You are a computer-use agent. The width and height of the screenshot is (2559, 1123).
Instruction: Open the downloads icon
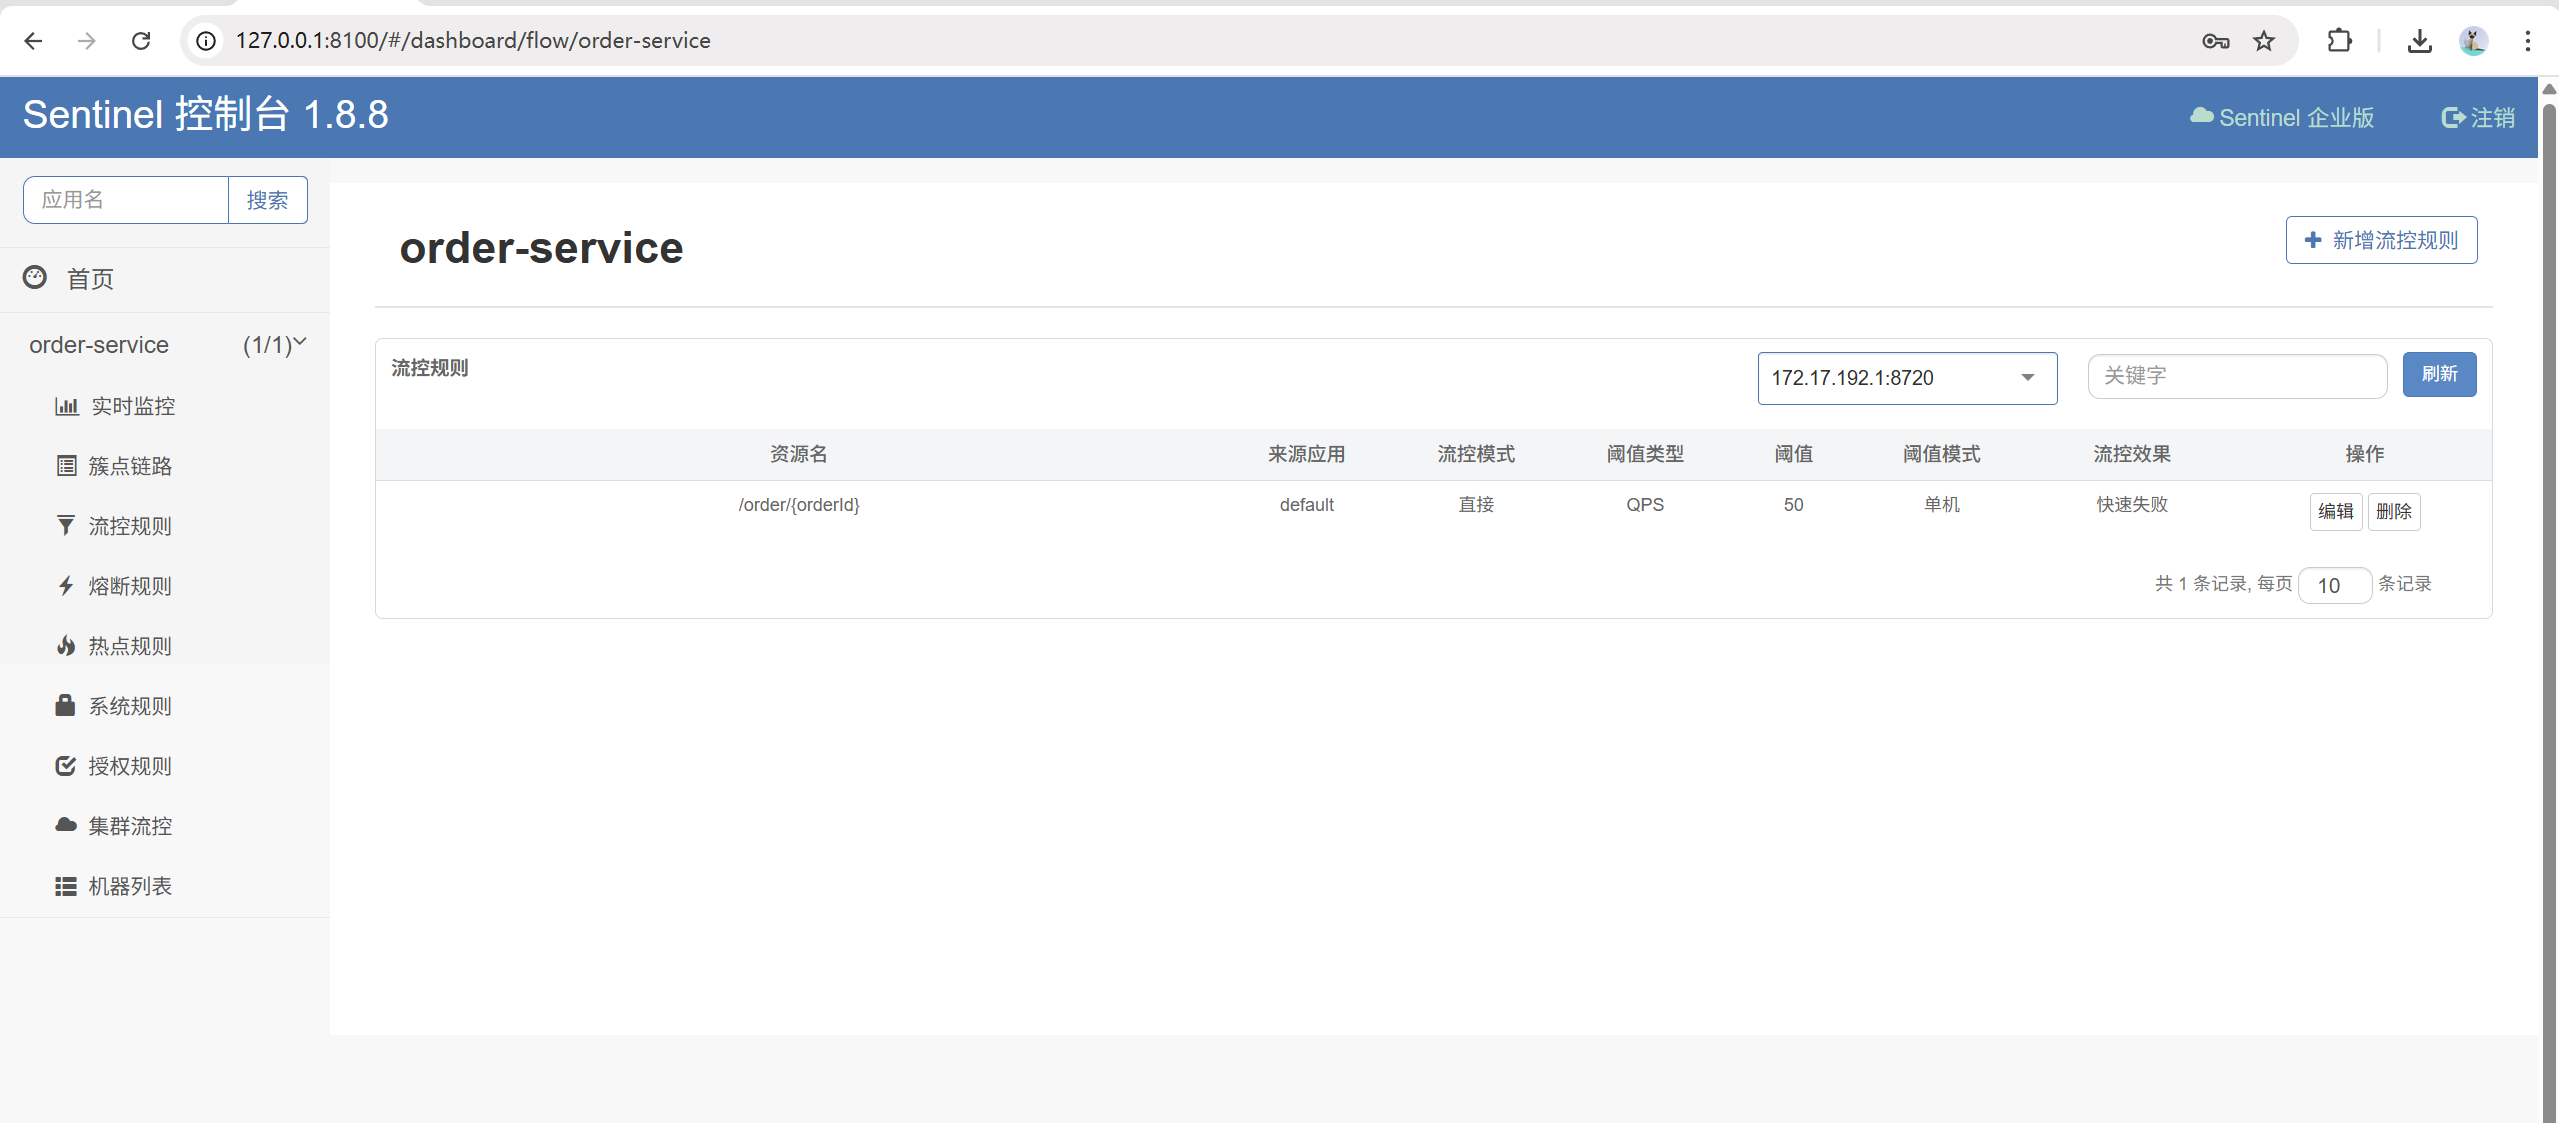(2419, 41)
